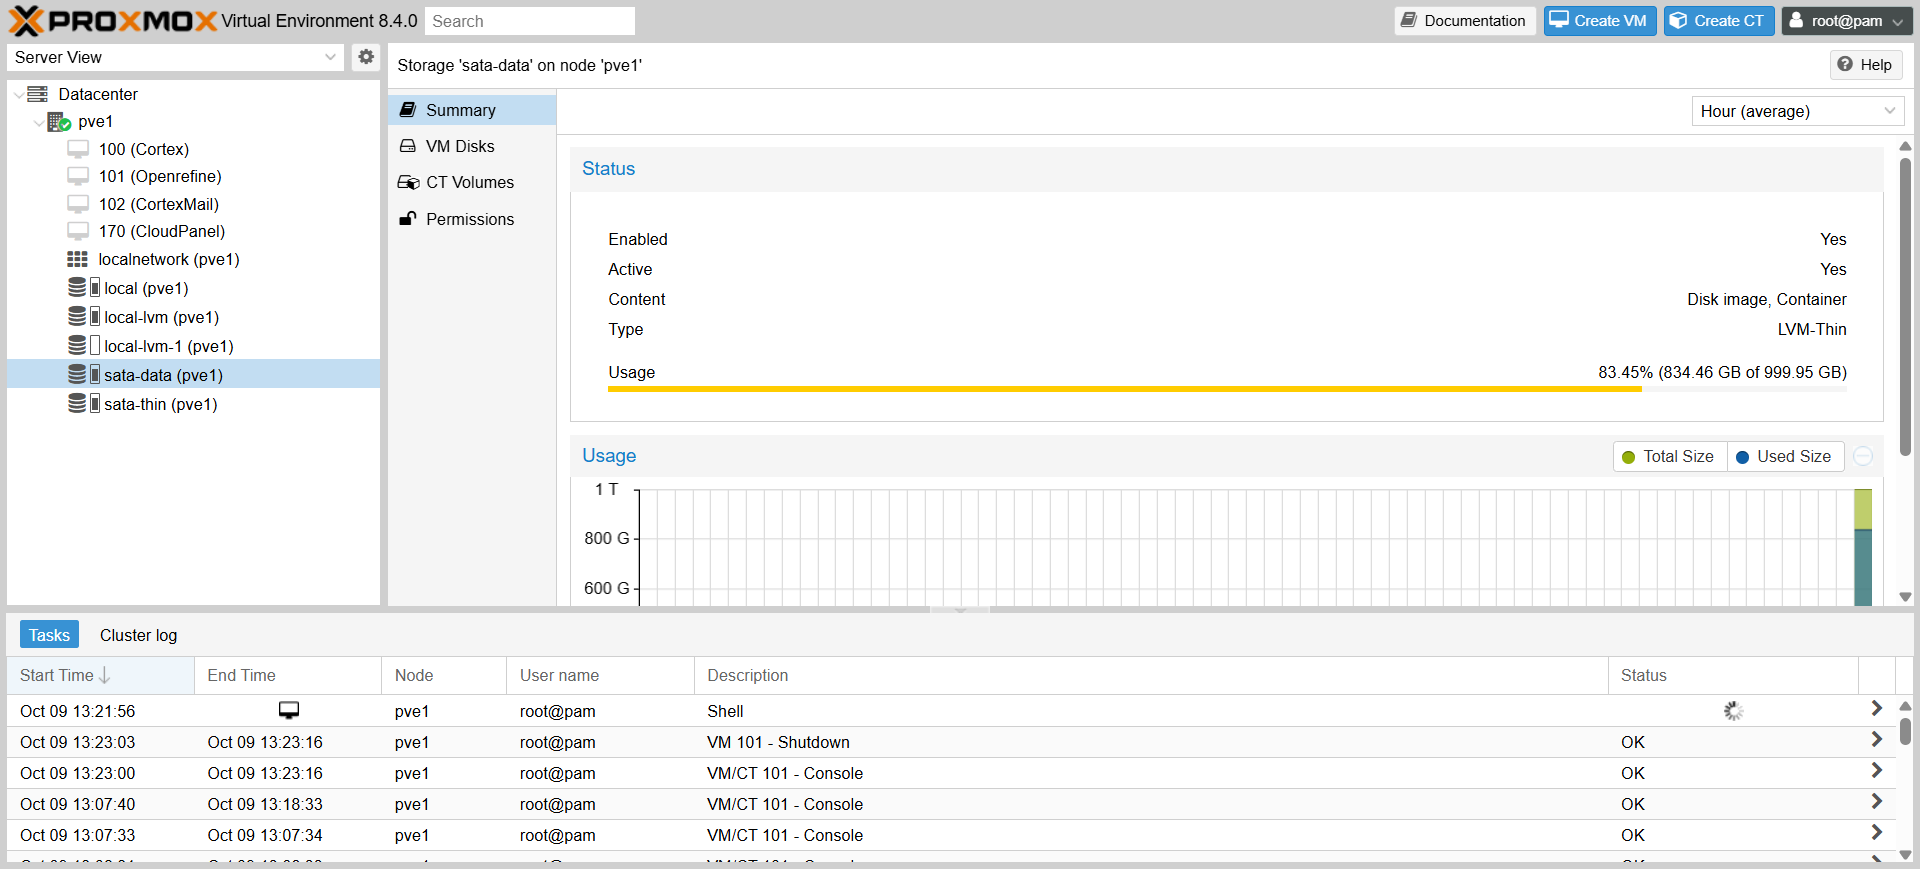Click the console monitor icon in Shell task row
The image size is (1920, 869).
click(x=289, y=710)
